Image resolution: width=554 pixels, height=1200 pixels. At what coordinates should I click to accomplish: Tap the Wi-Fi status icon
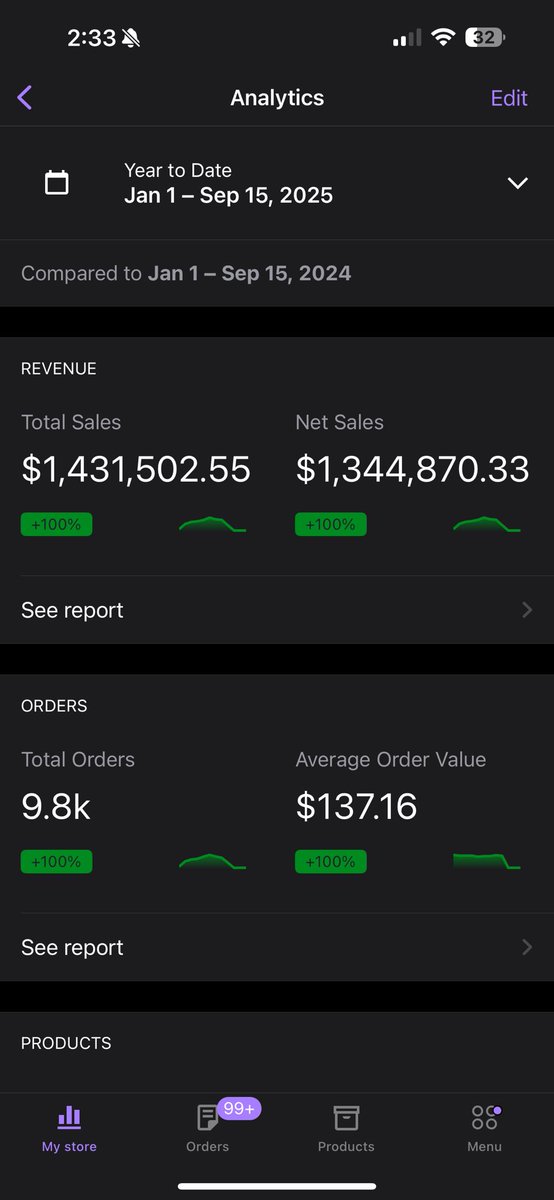pyautogui.click(x=442, y=37)
